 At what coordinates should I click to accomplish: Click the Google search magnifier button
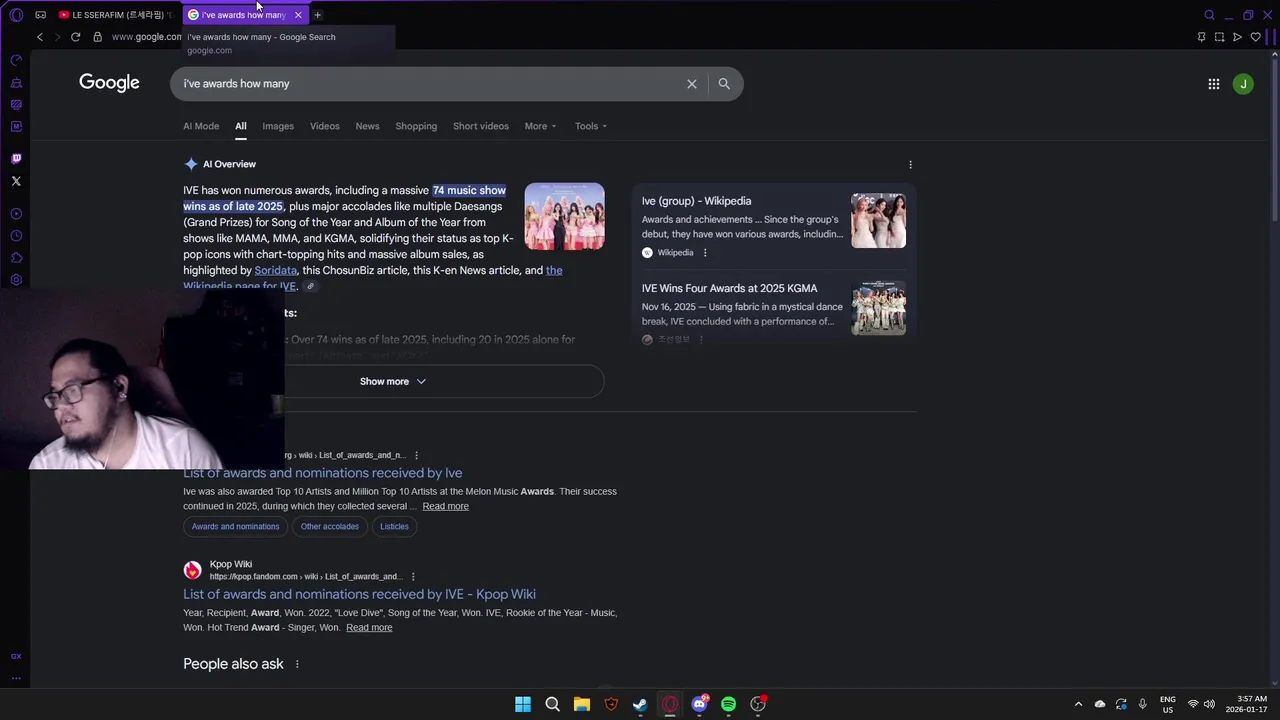click(724, 84)
